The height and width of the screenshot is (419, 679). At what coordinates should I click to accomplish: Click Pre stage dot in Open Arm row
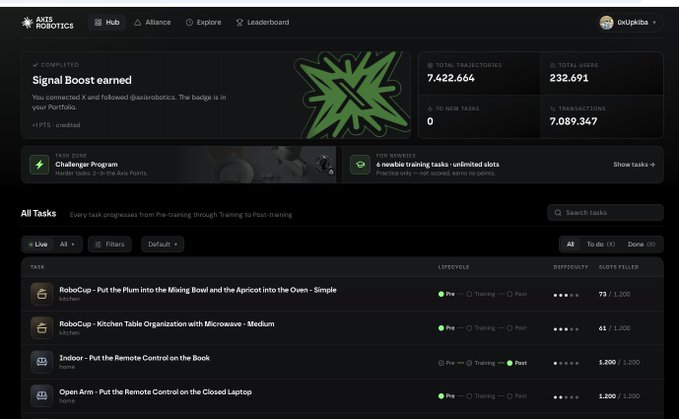point(441,396)
